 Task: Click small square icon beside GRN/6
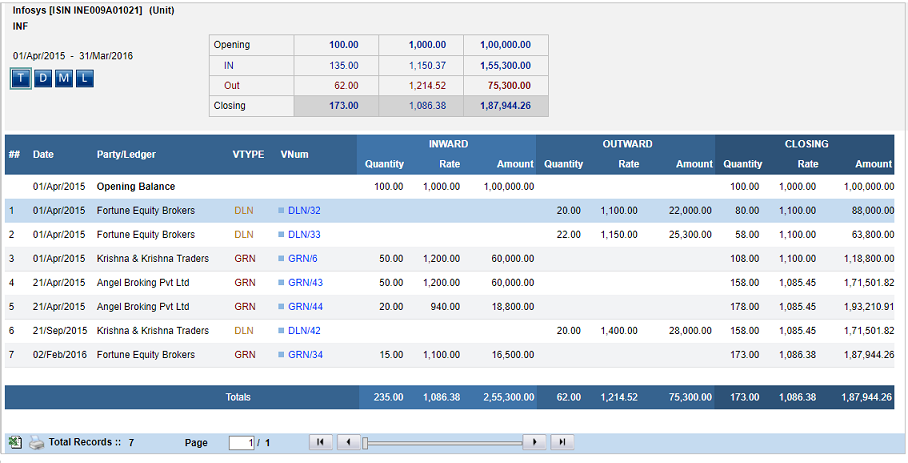coord(281,259)
